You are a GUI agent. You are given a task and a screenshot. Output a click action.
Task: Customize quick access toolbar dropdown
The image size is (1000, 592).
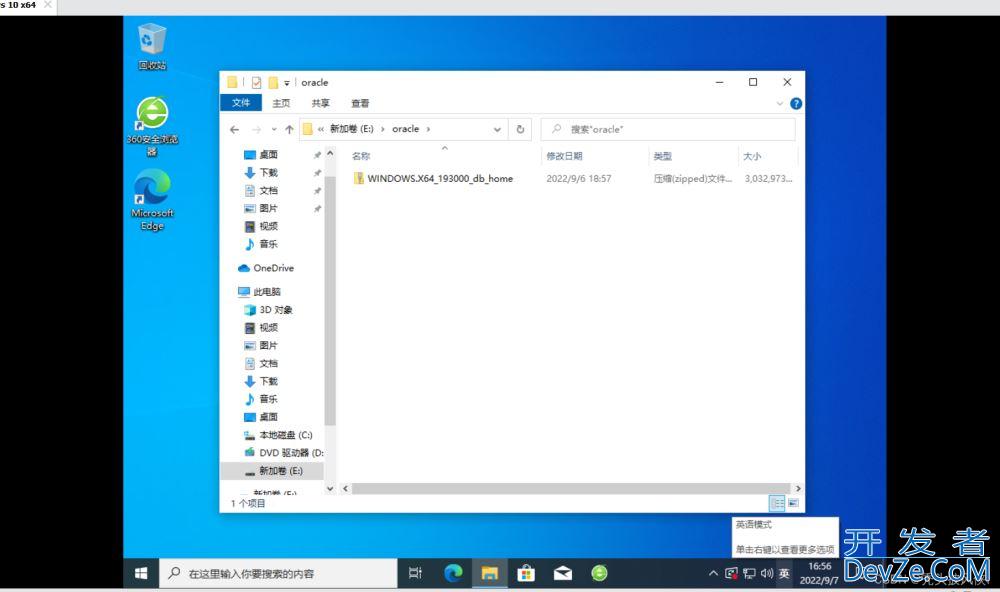click(286, 83)
